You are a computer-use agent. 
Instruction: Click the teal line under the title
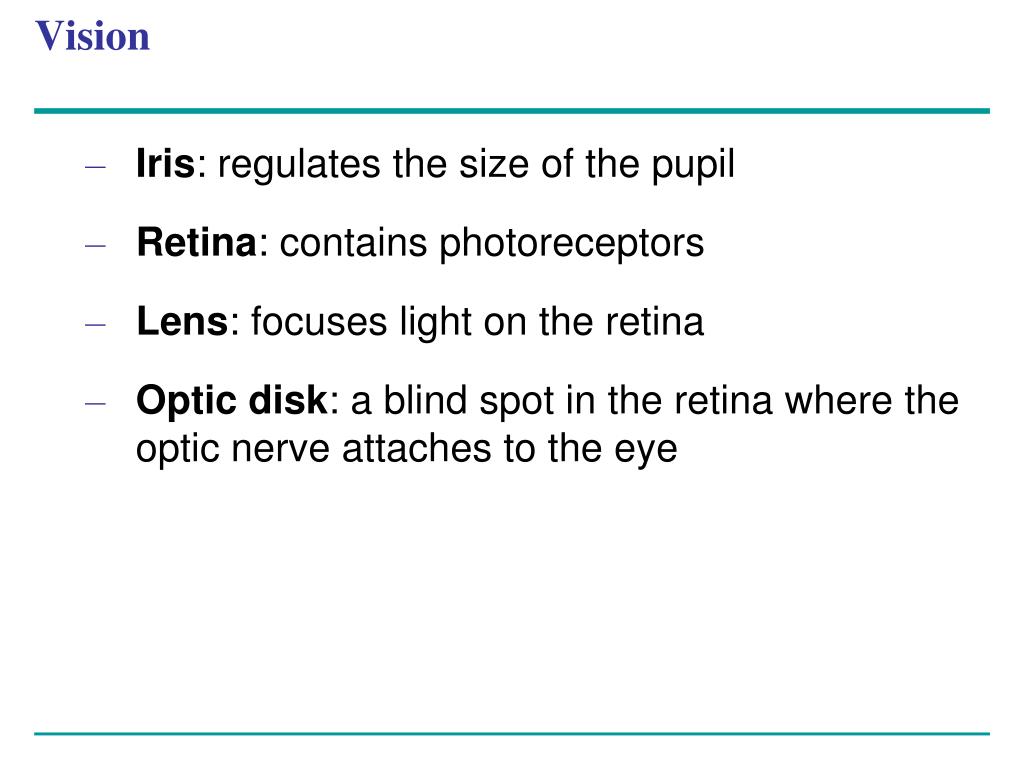[512, 111]
